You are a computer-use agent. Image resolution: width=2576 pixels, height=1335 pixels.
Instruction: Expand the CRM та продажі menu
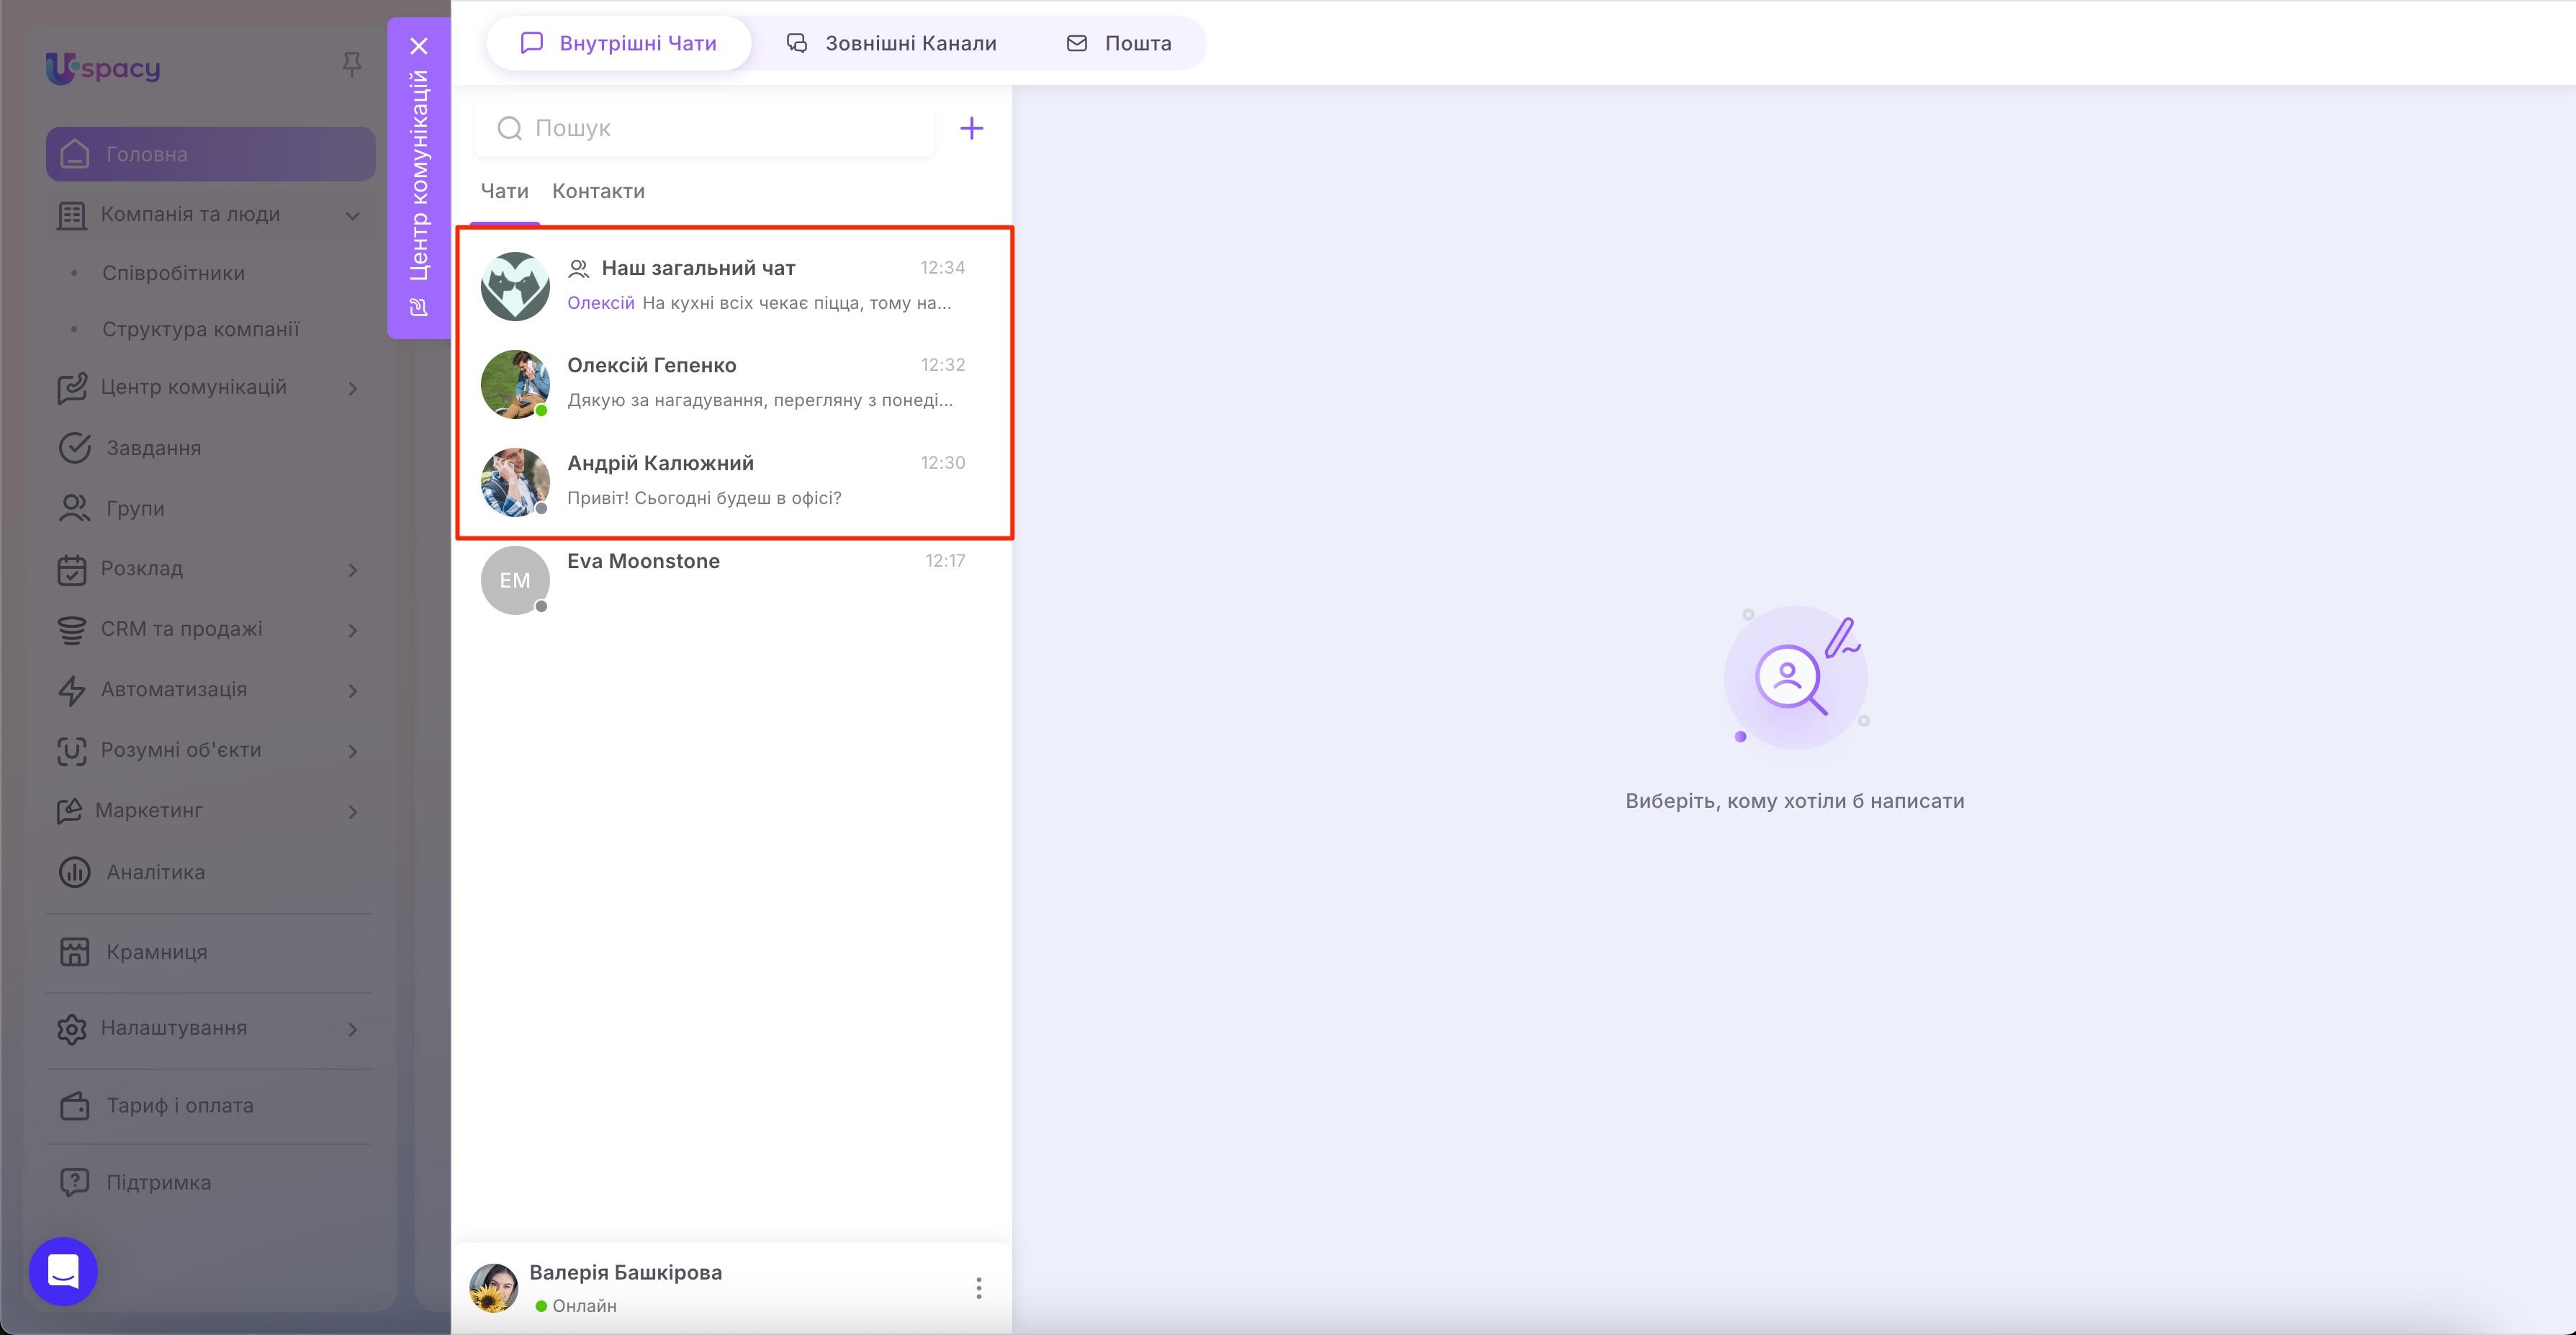352,630
